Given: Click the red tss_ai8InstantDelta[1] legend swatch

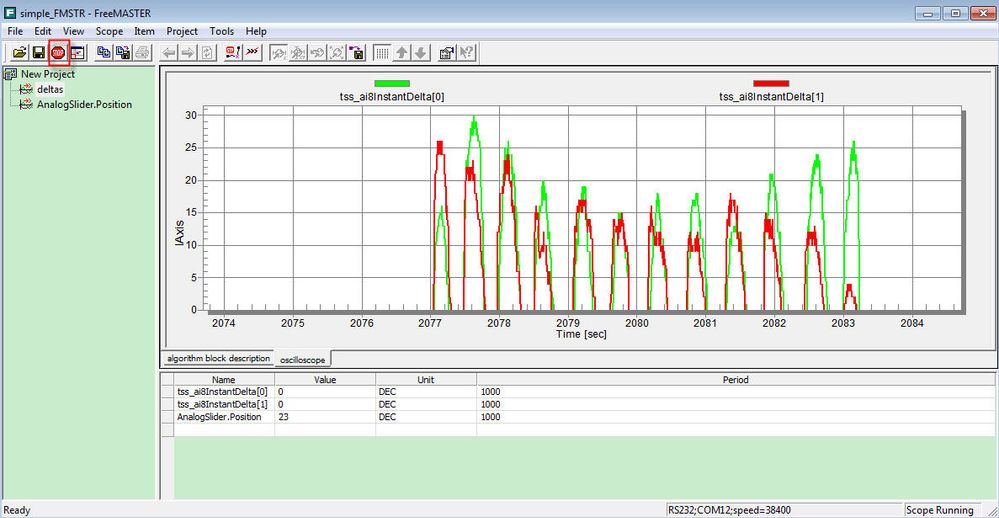Looking at the screenshot, I should (x=771, y=83).
